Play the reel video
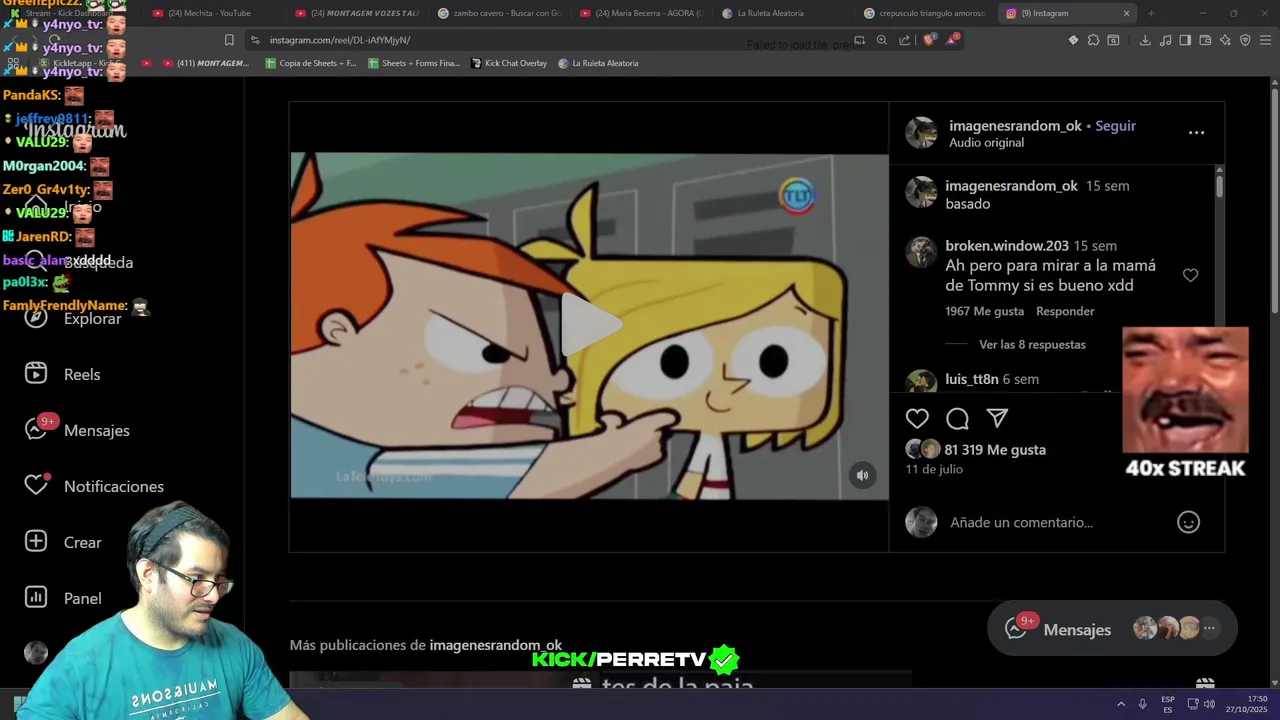The width and height of the screenshot is (1280, 720). [x=590, y=325]
